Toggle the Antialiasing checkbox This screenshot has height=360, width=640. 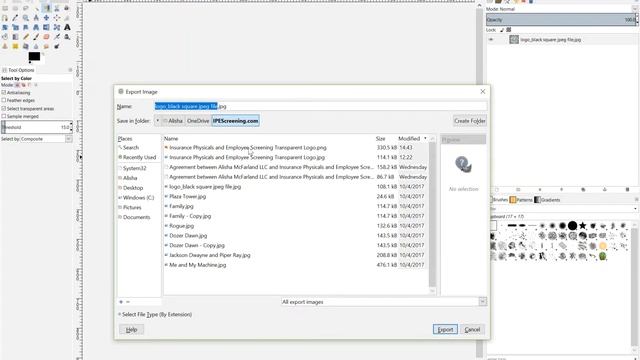tap(4, 93)
